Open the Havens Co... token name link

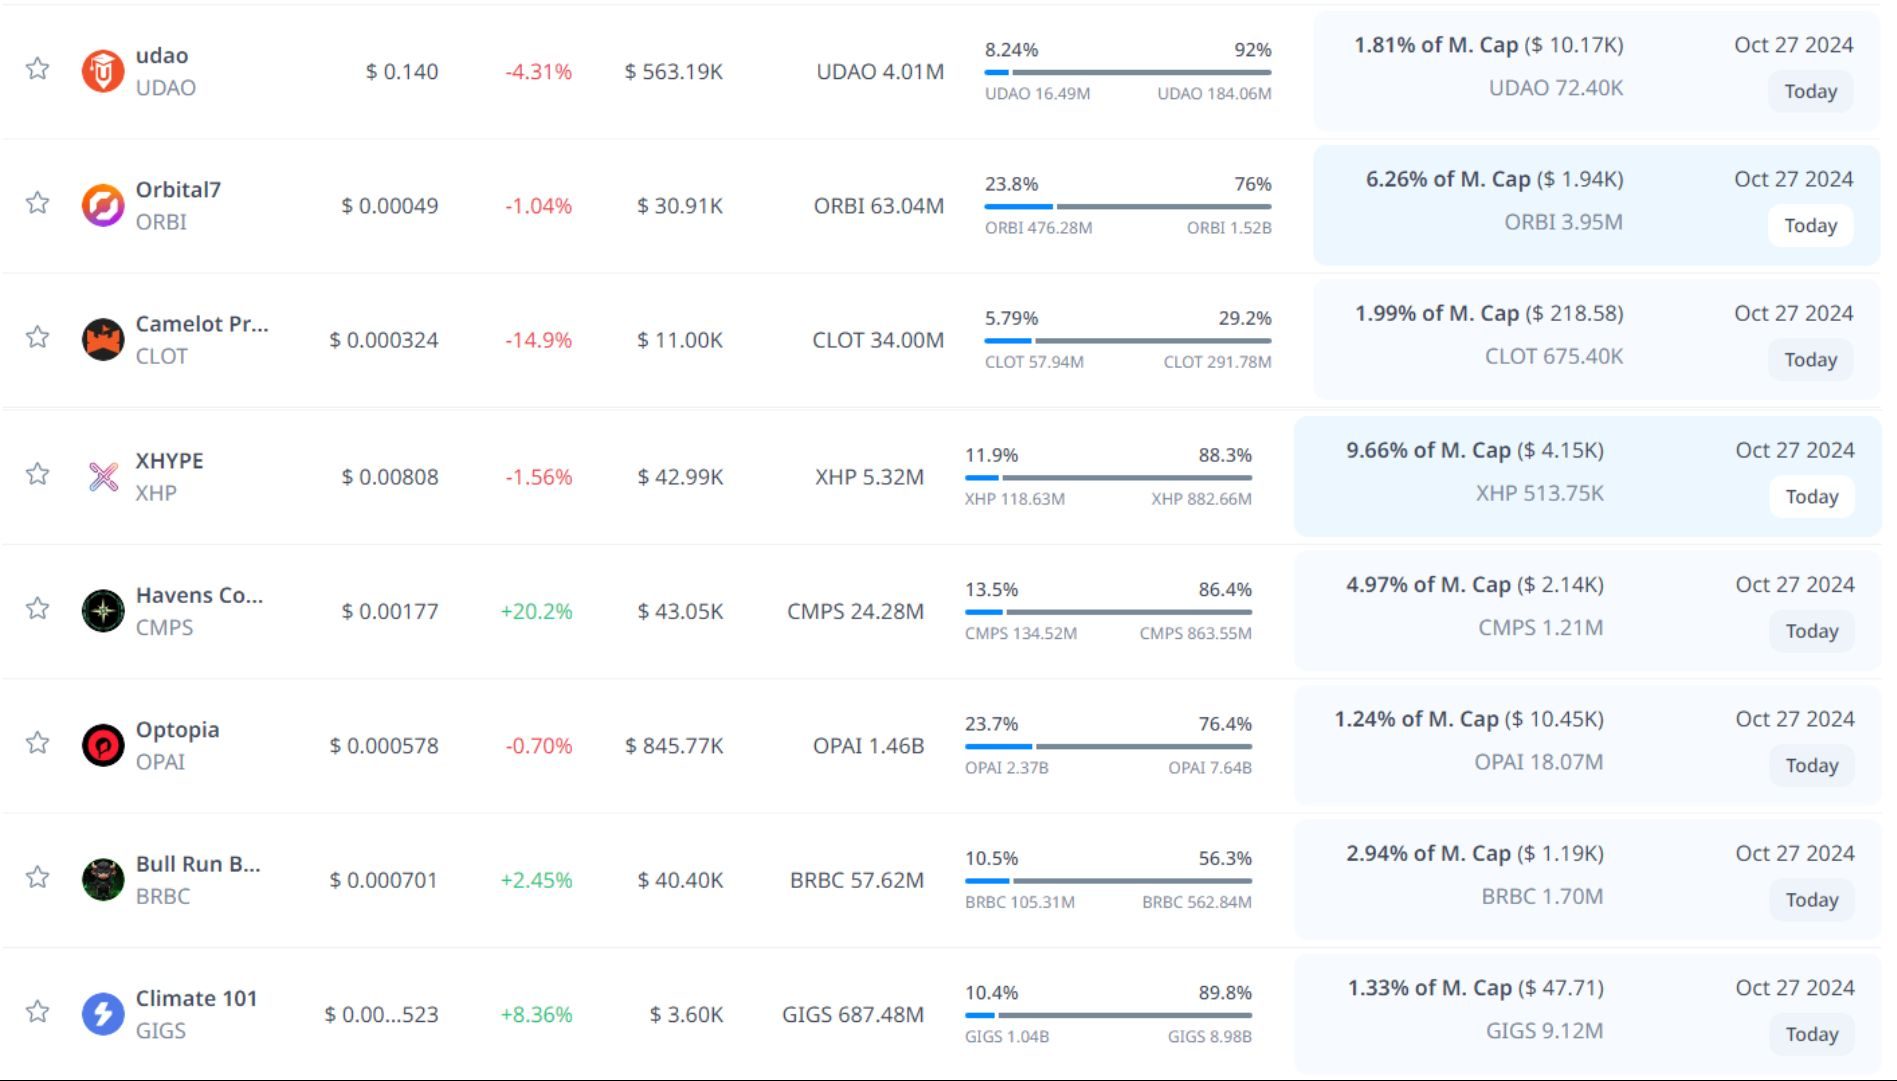(199, 595)
